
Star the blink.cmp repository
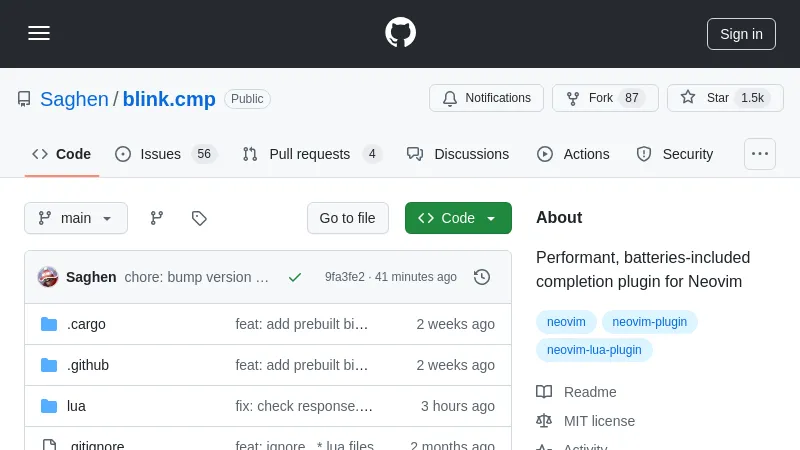point(725,98)
